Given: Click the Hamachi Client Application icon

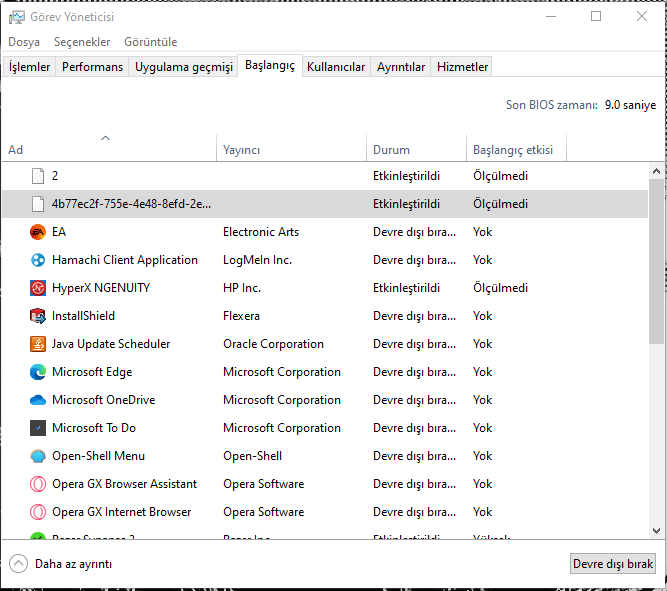Looking at the screenshot, I should 38,260.
